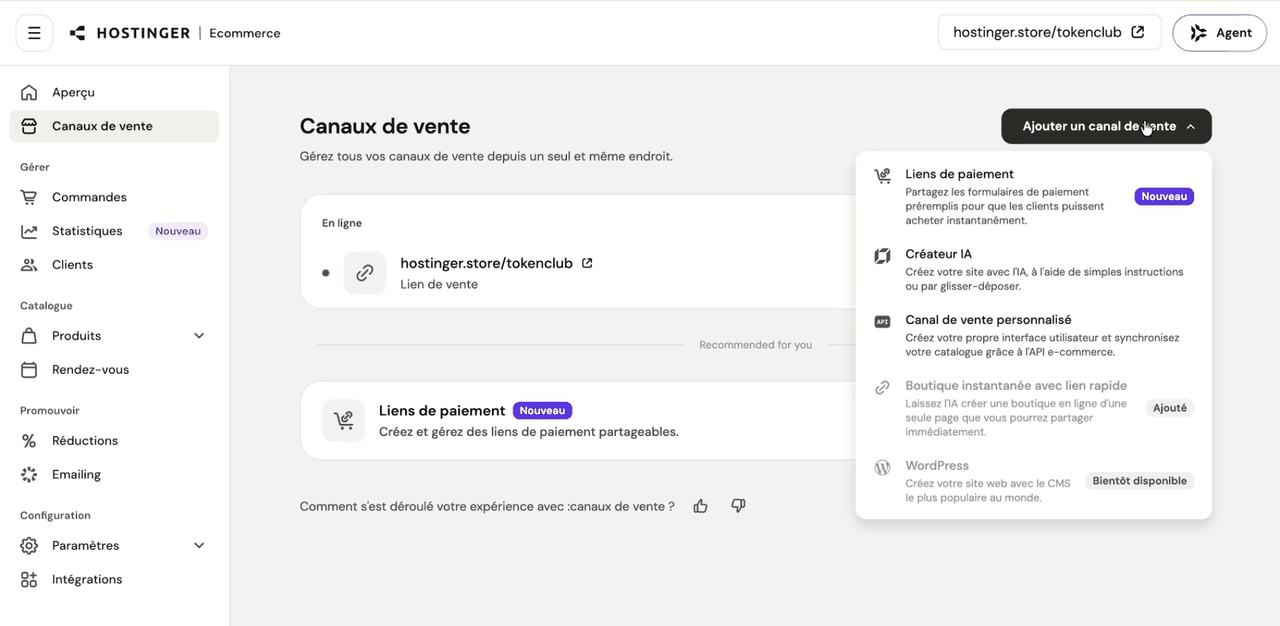Open Emailing in sidebar
This screenshot has width=1280, height=626.
click(114, 475)
